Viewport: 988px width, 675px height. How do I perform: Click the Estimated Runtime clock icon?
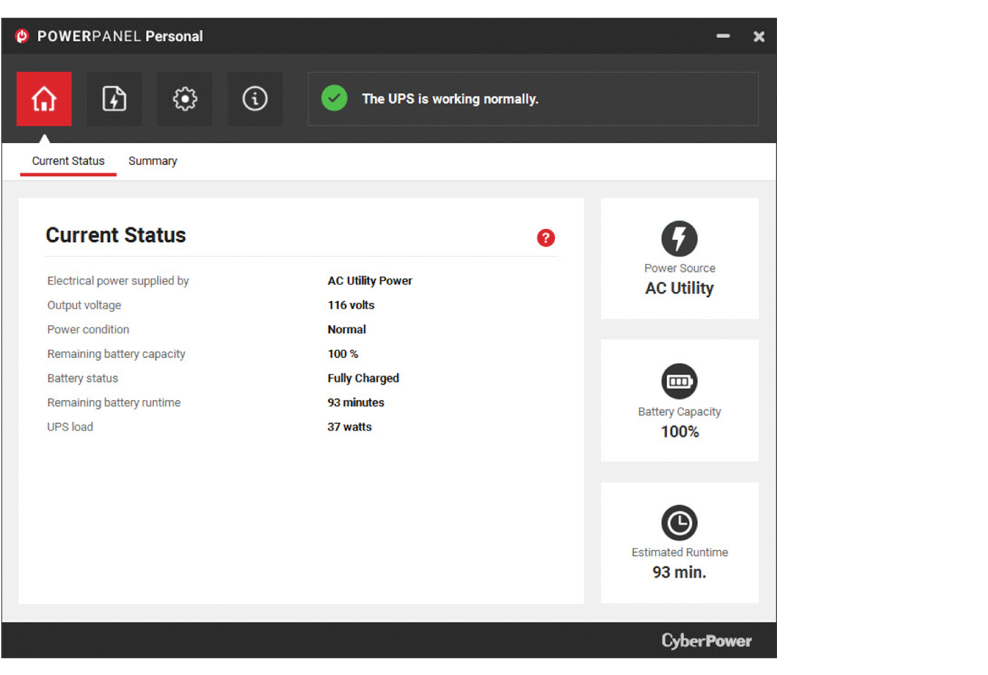[679, 522]
